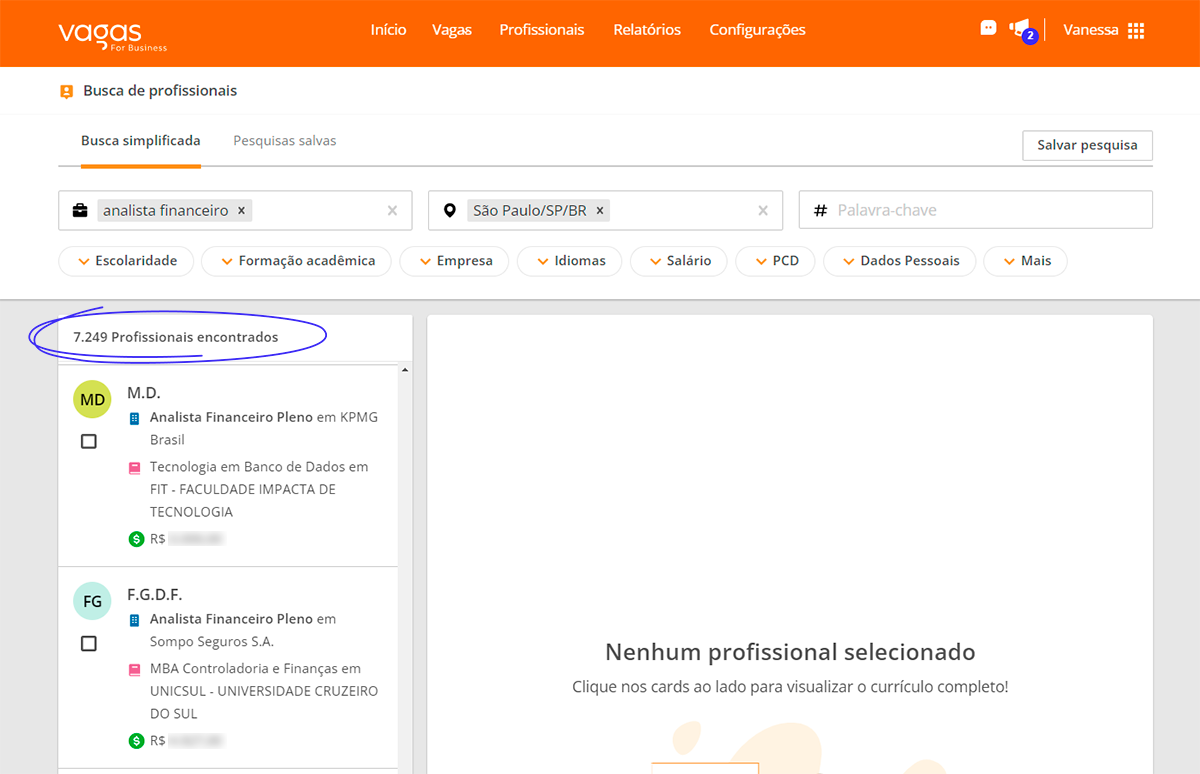Click Analista Financeiro Pleno em KPMG Brasil text
Screen dimensions: 1200x774
click(x=264, y=428)
